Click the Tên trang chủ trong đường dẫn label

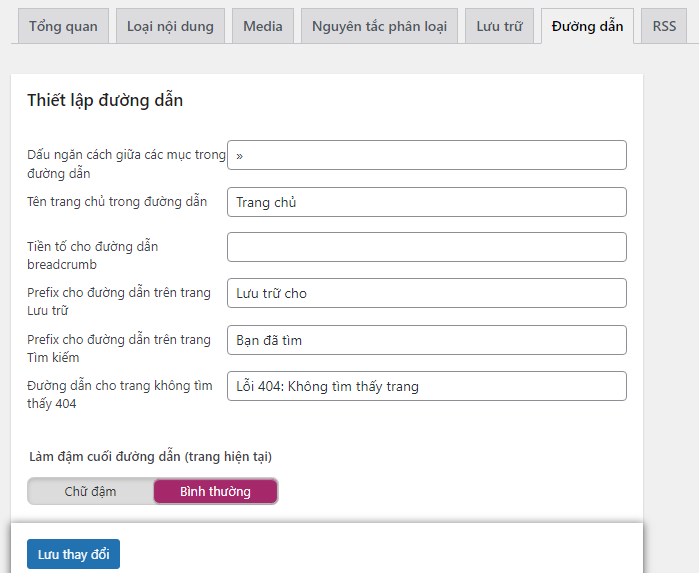point(117,201)
